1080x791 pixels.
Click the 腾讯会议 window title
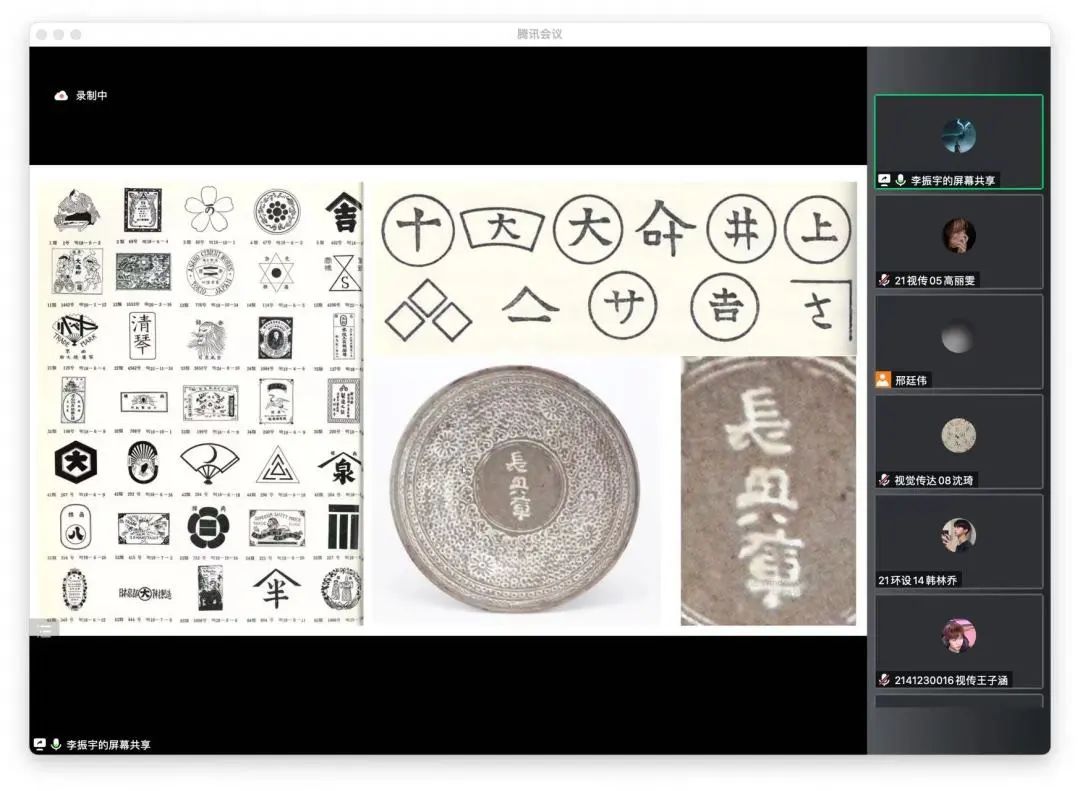539,34
